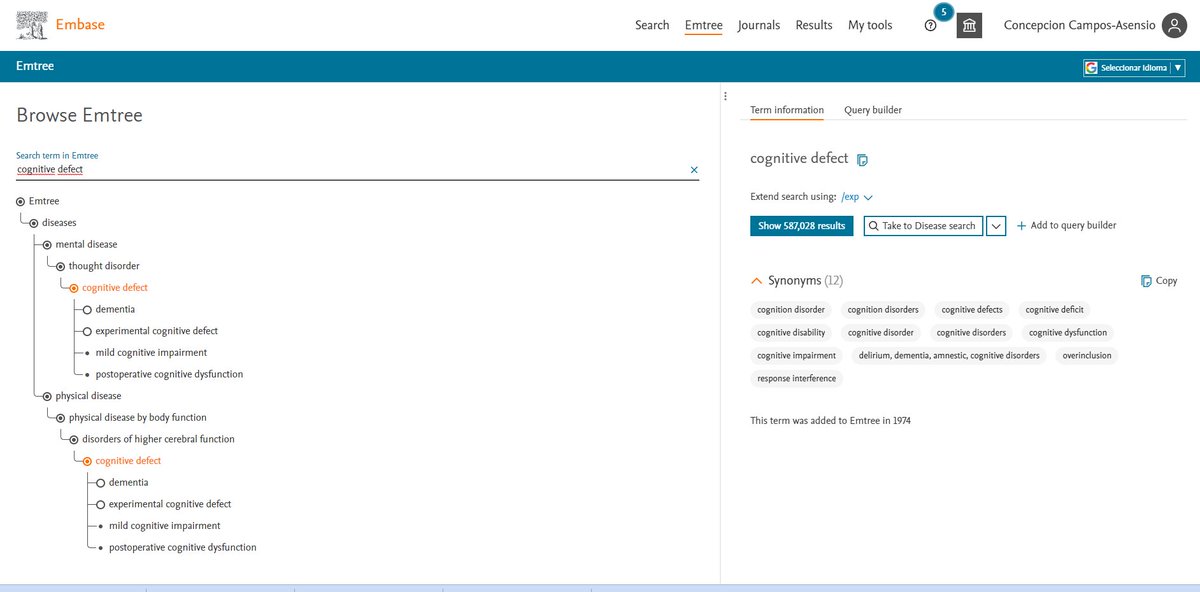Select postoperative cognitive dysfunction under thought disorder
This screenshot has width=1200, height=592.
tap(169, 375)
